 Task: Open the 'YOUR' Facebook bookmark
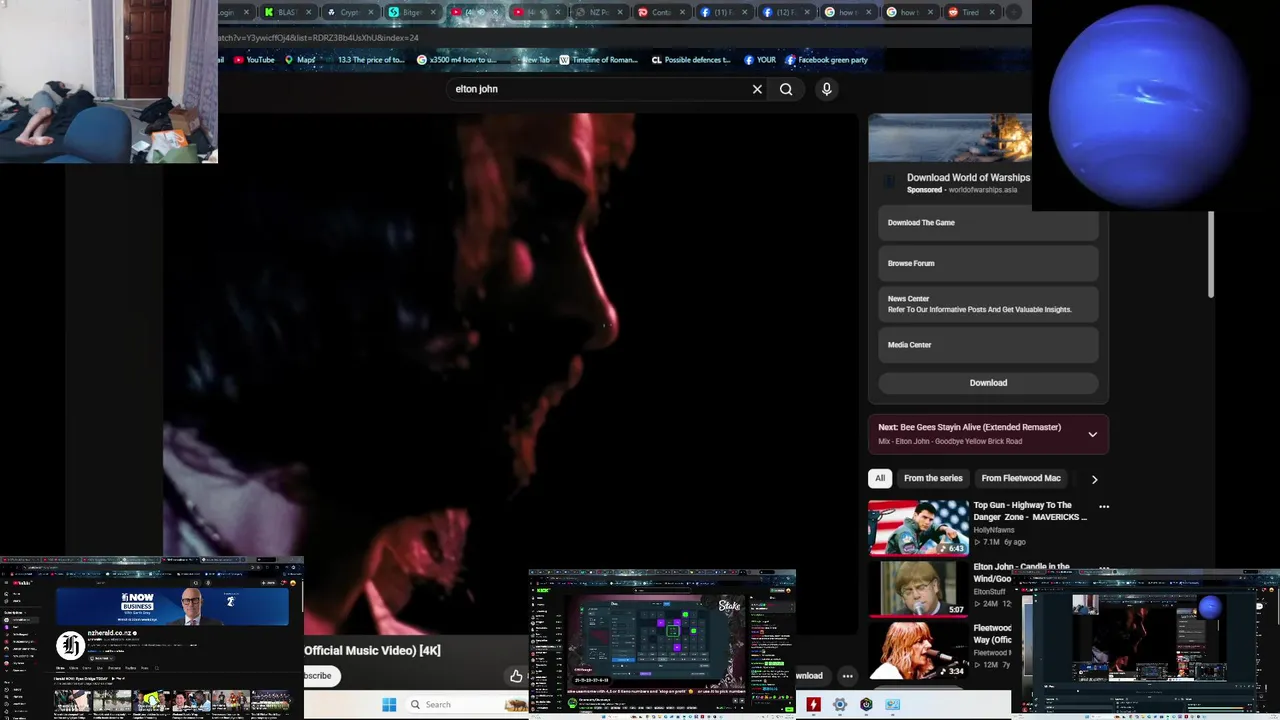click(x=760, y=60)
